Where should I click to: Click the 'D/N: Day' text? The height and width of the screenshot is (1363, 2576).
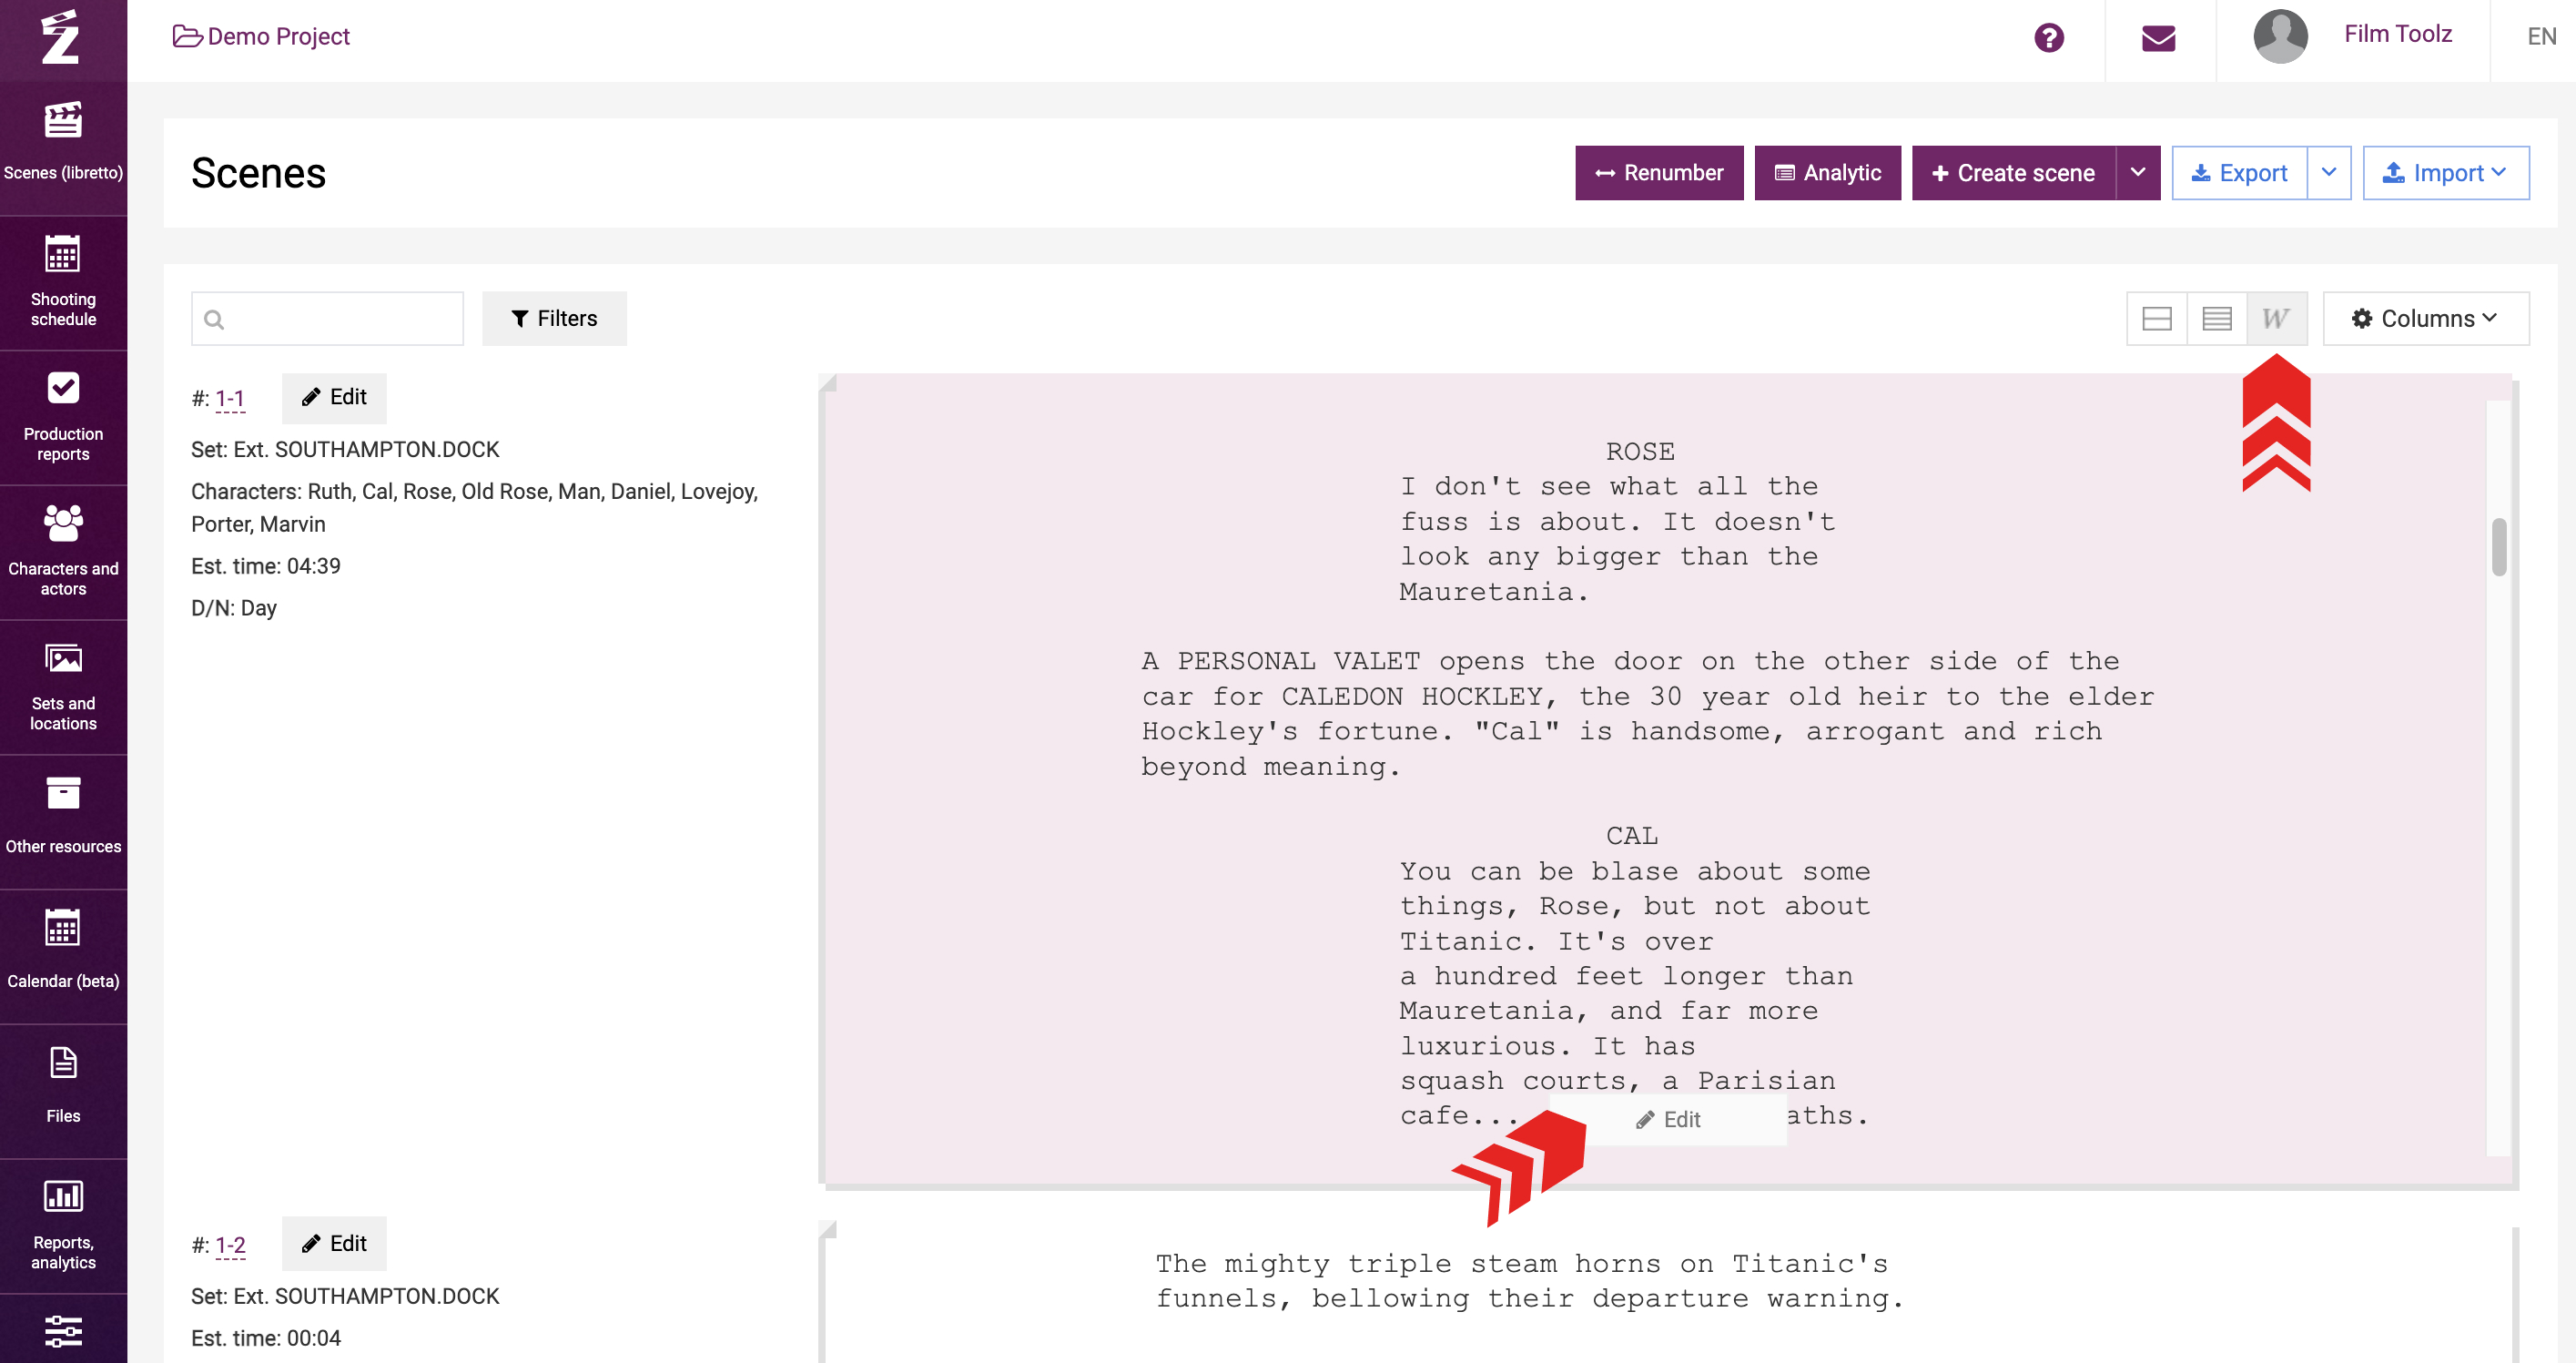click(x=234, y=608)
